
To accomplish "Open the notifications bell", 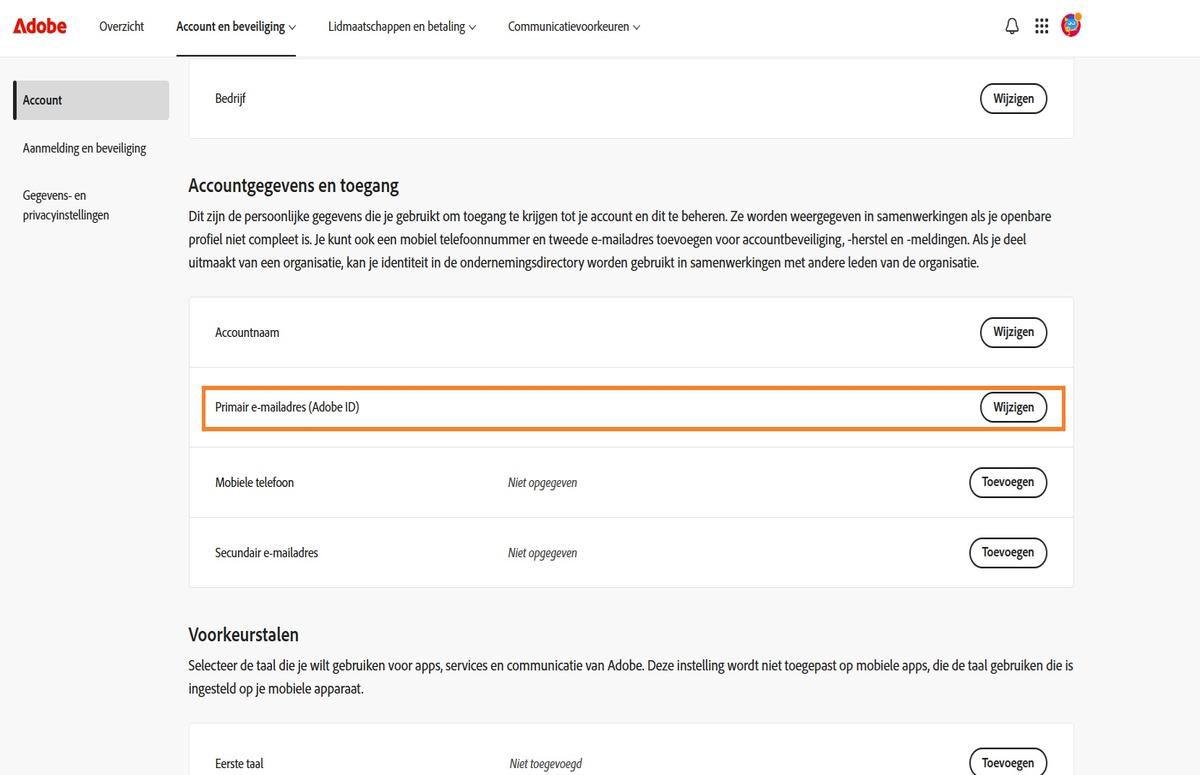I will pos(1011,25).
